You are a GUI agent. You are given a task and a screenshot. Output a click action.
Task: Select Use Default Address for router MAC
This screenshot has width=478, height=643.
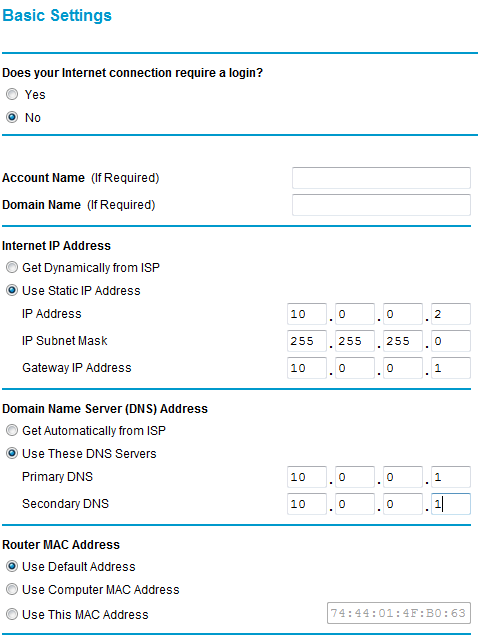click(12, 566)
